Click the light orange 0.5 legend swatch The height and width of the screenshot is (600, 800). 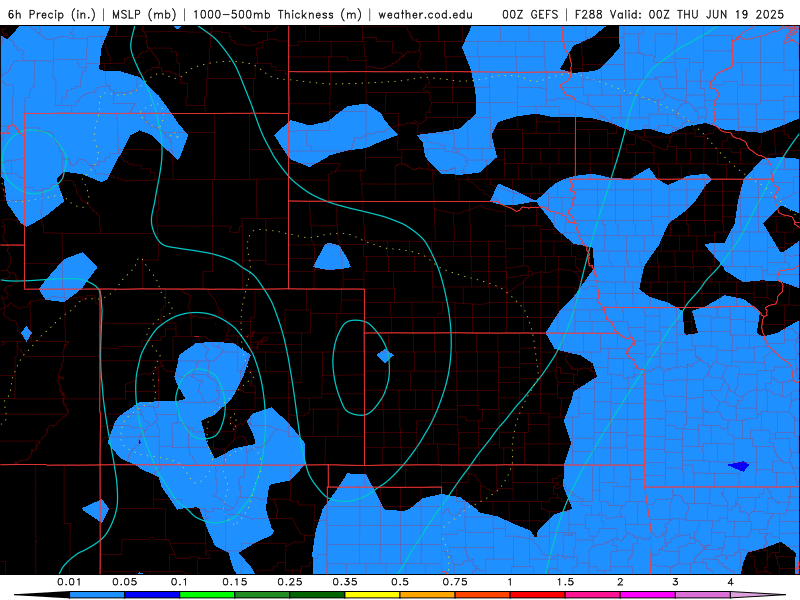click(428, 595)
